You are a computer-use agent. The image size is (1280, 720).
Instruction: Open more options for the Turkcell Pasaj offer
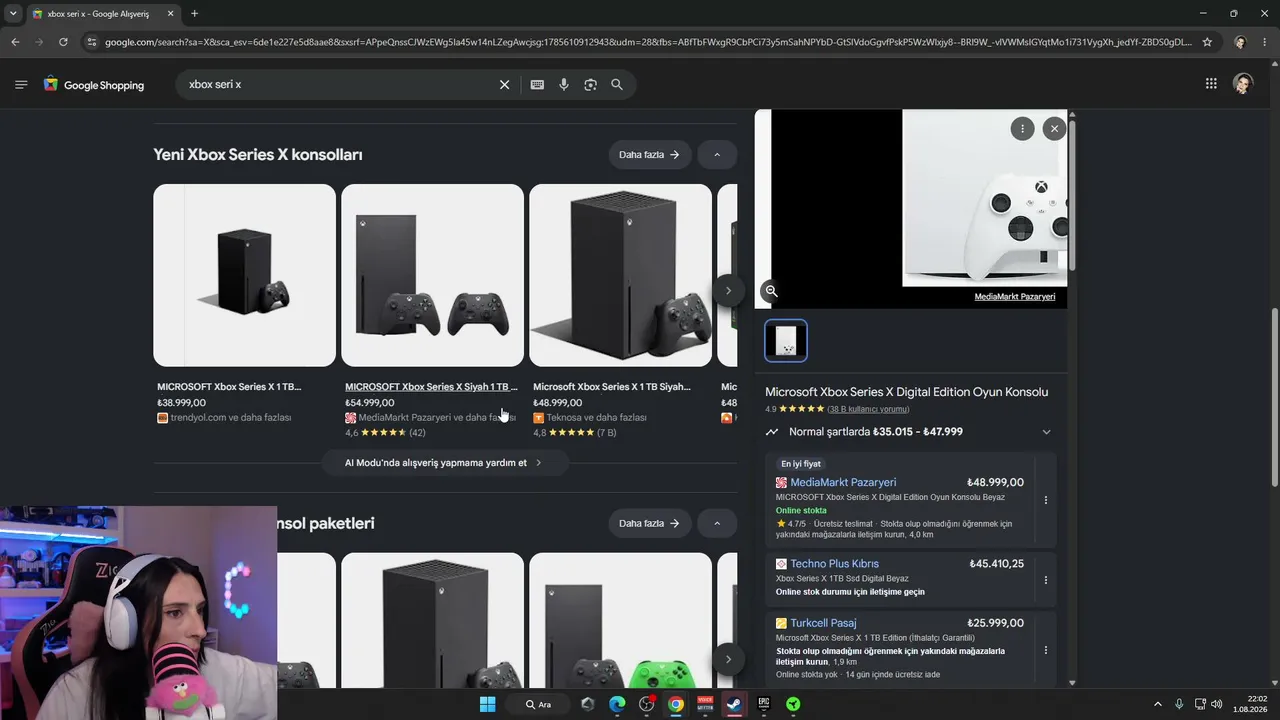click(x=1046, y=650)
